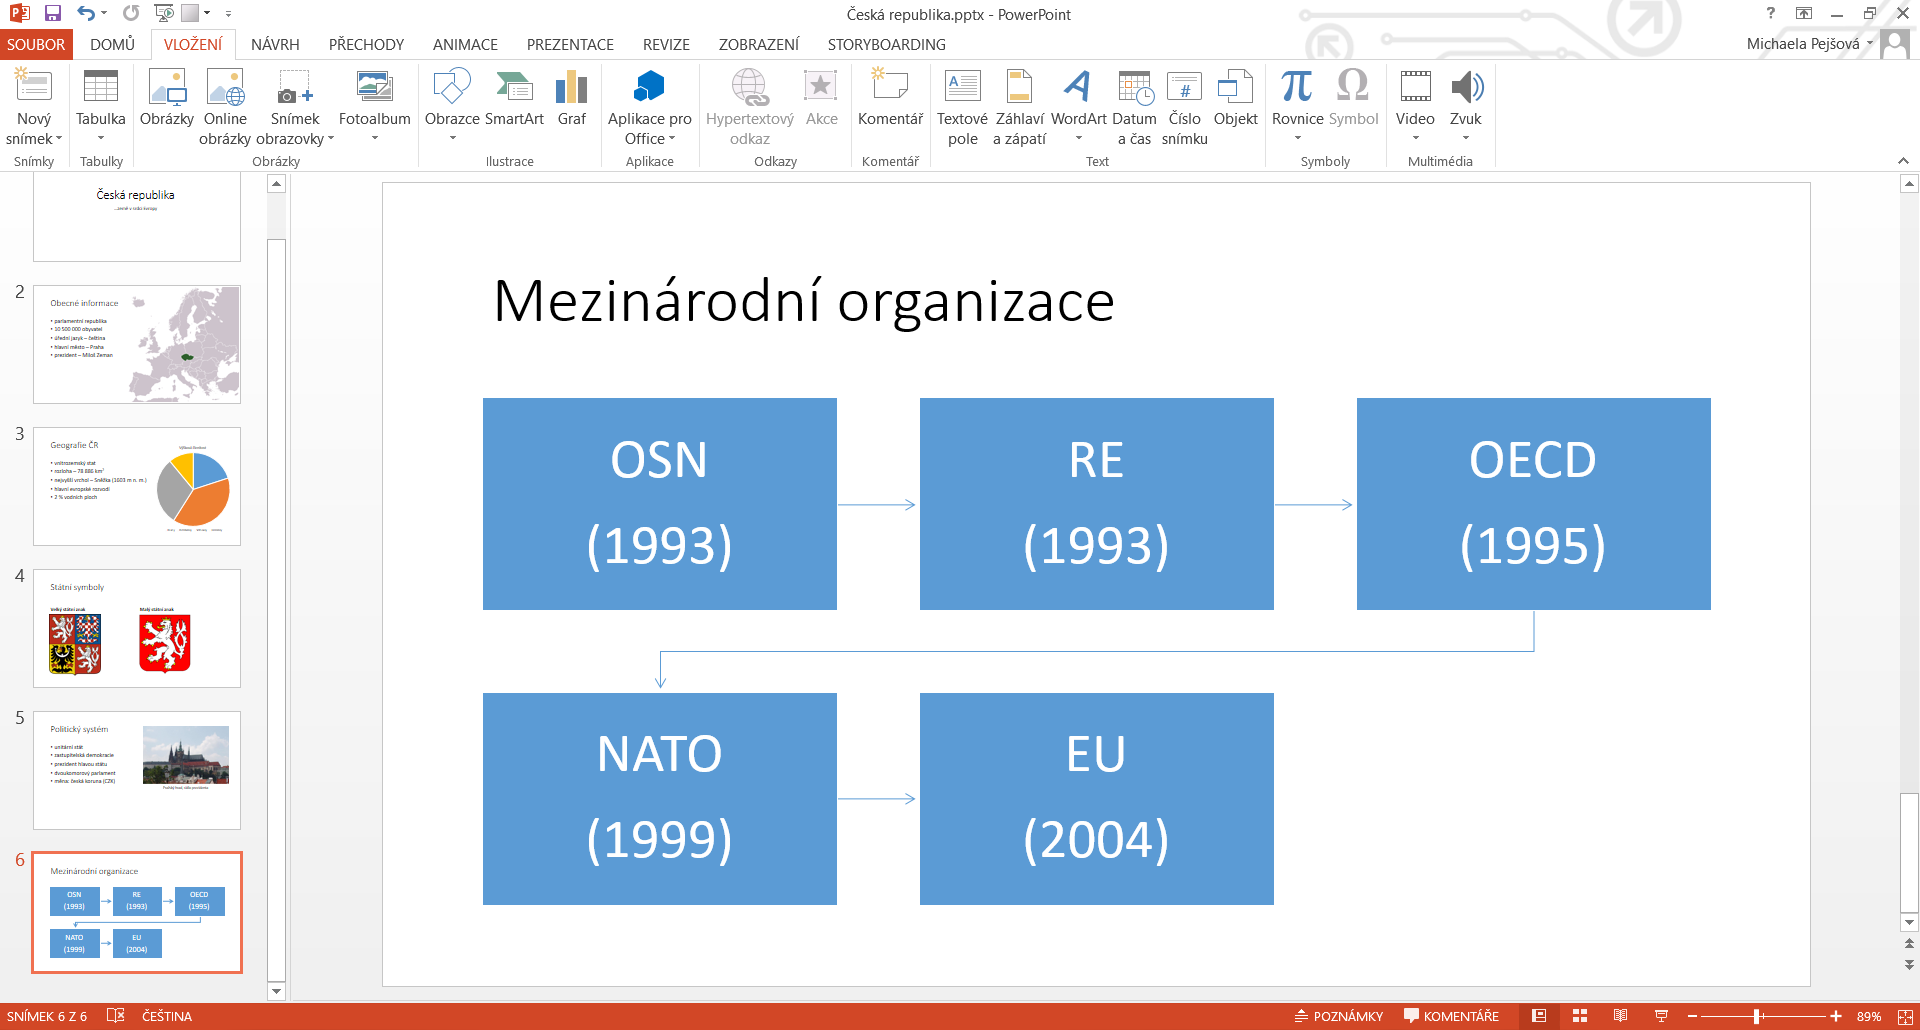Insert a screenshot with Snímek obrazovky
This screenshot has height=1030, width=1920.
(x=295, y=108)
